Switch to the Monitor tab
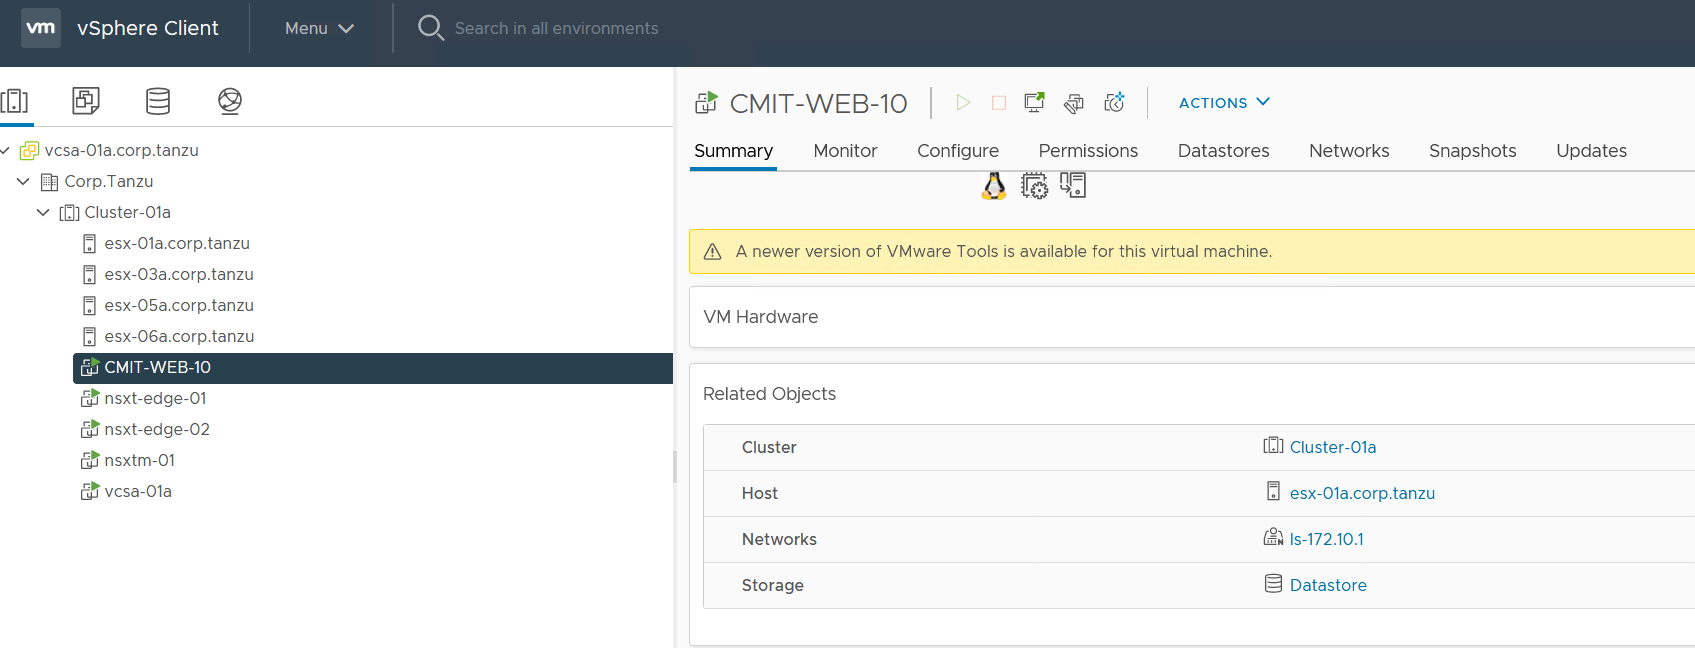Screen dimensions: 1695x648 click(x=845, y=151)
